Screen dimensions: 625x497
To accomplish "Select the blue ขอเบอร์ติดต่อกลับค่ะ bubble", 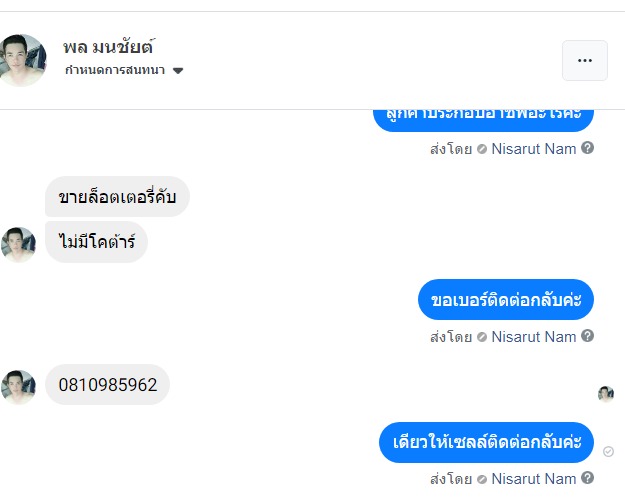I will (x=506, y=300).
